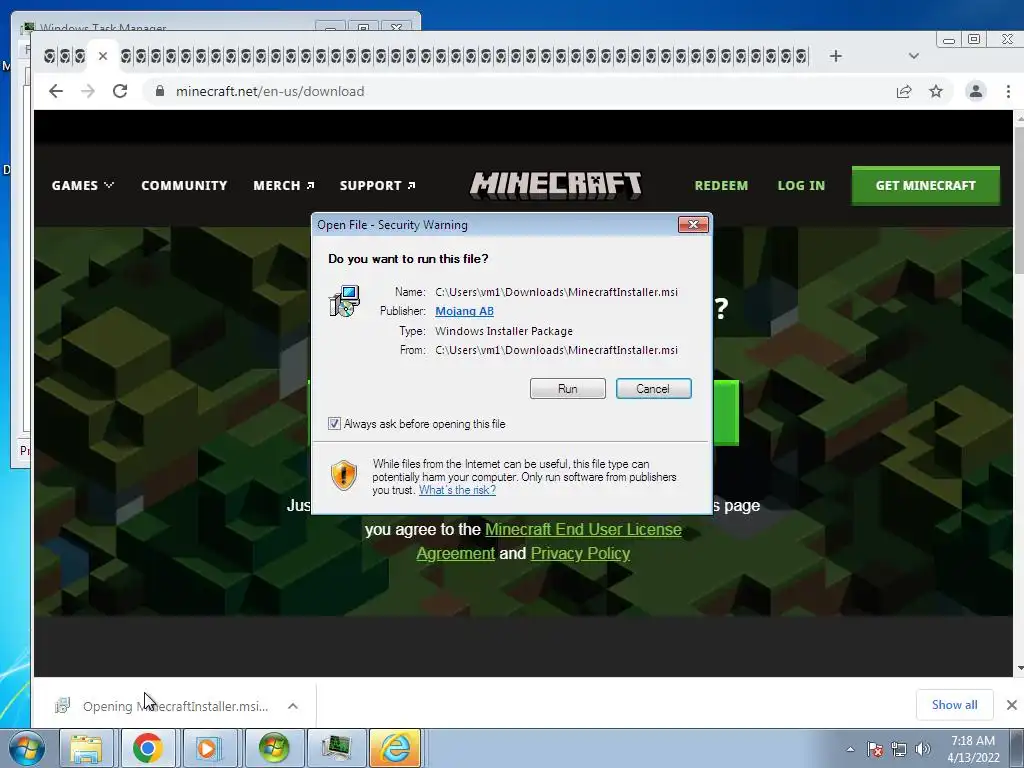
Task: Close the Security Warning dialog
Action: point(693,225)
